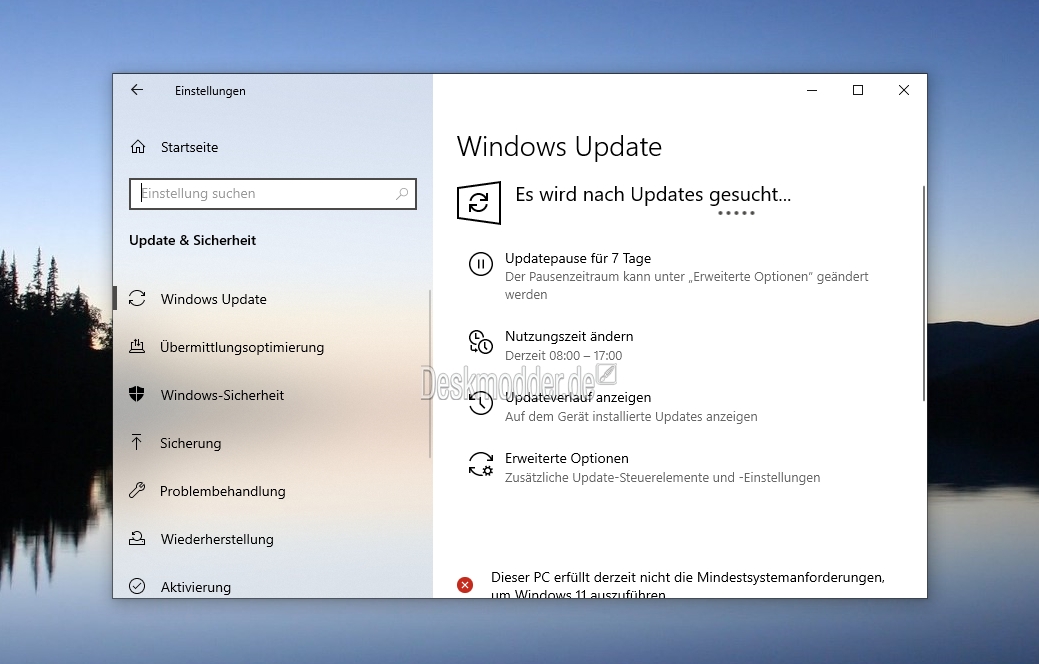
Task: Click the Aktivierung checkmark icon
Action: coord(137,586)
